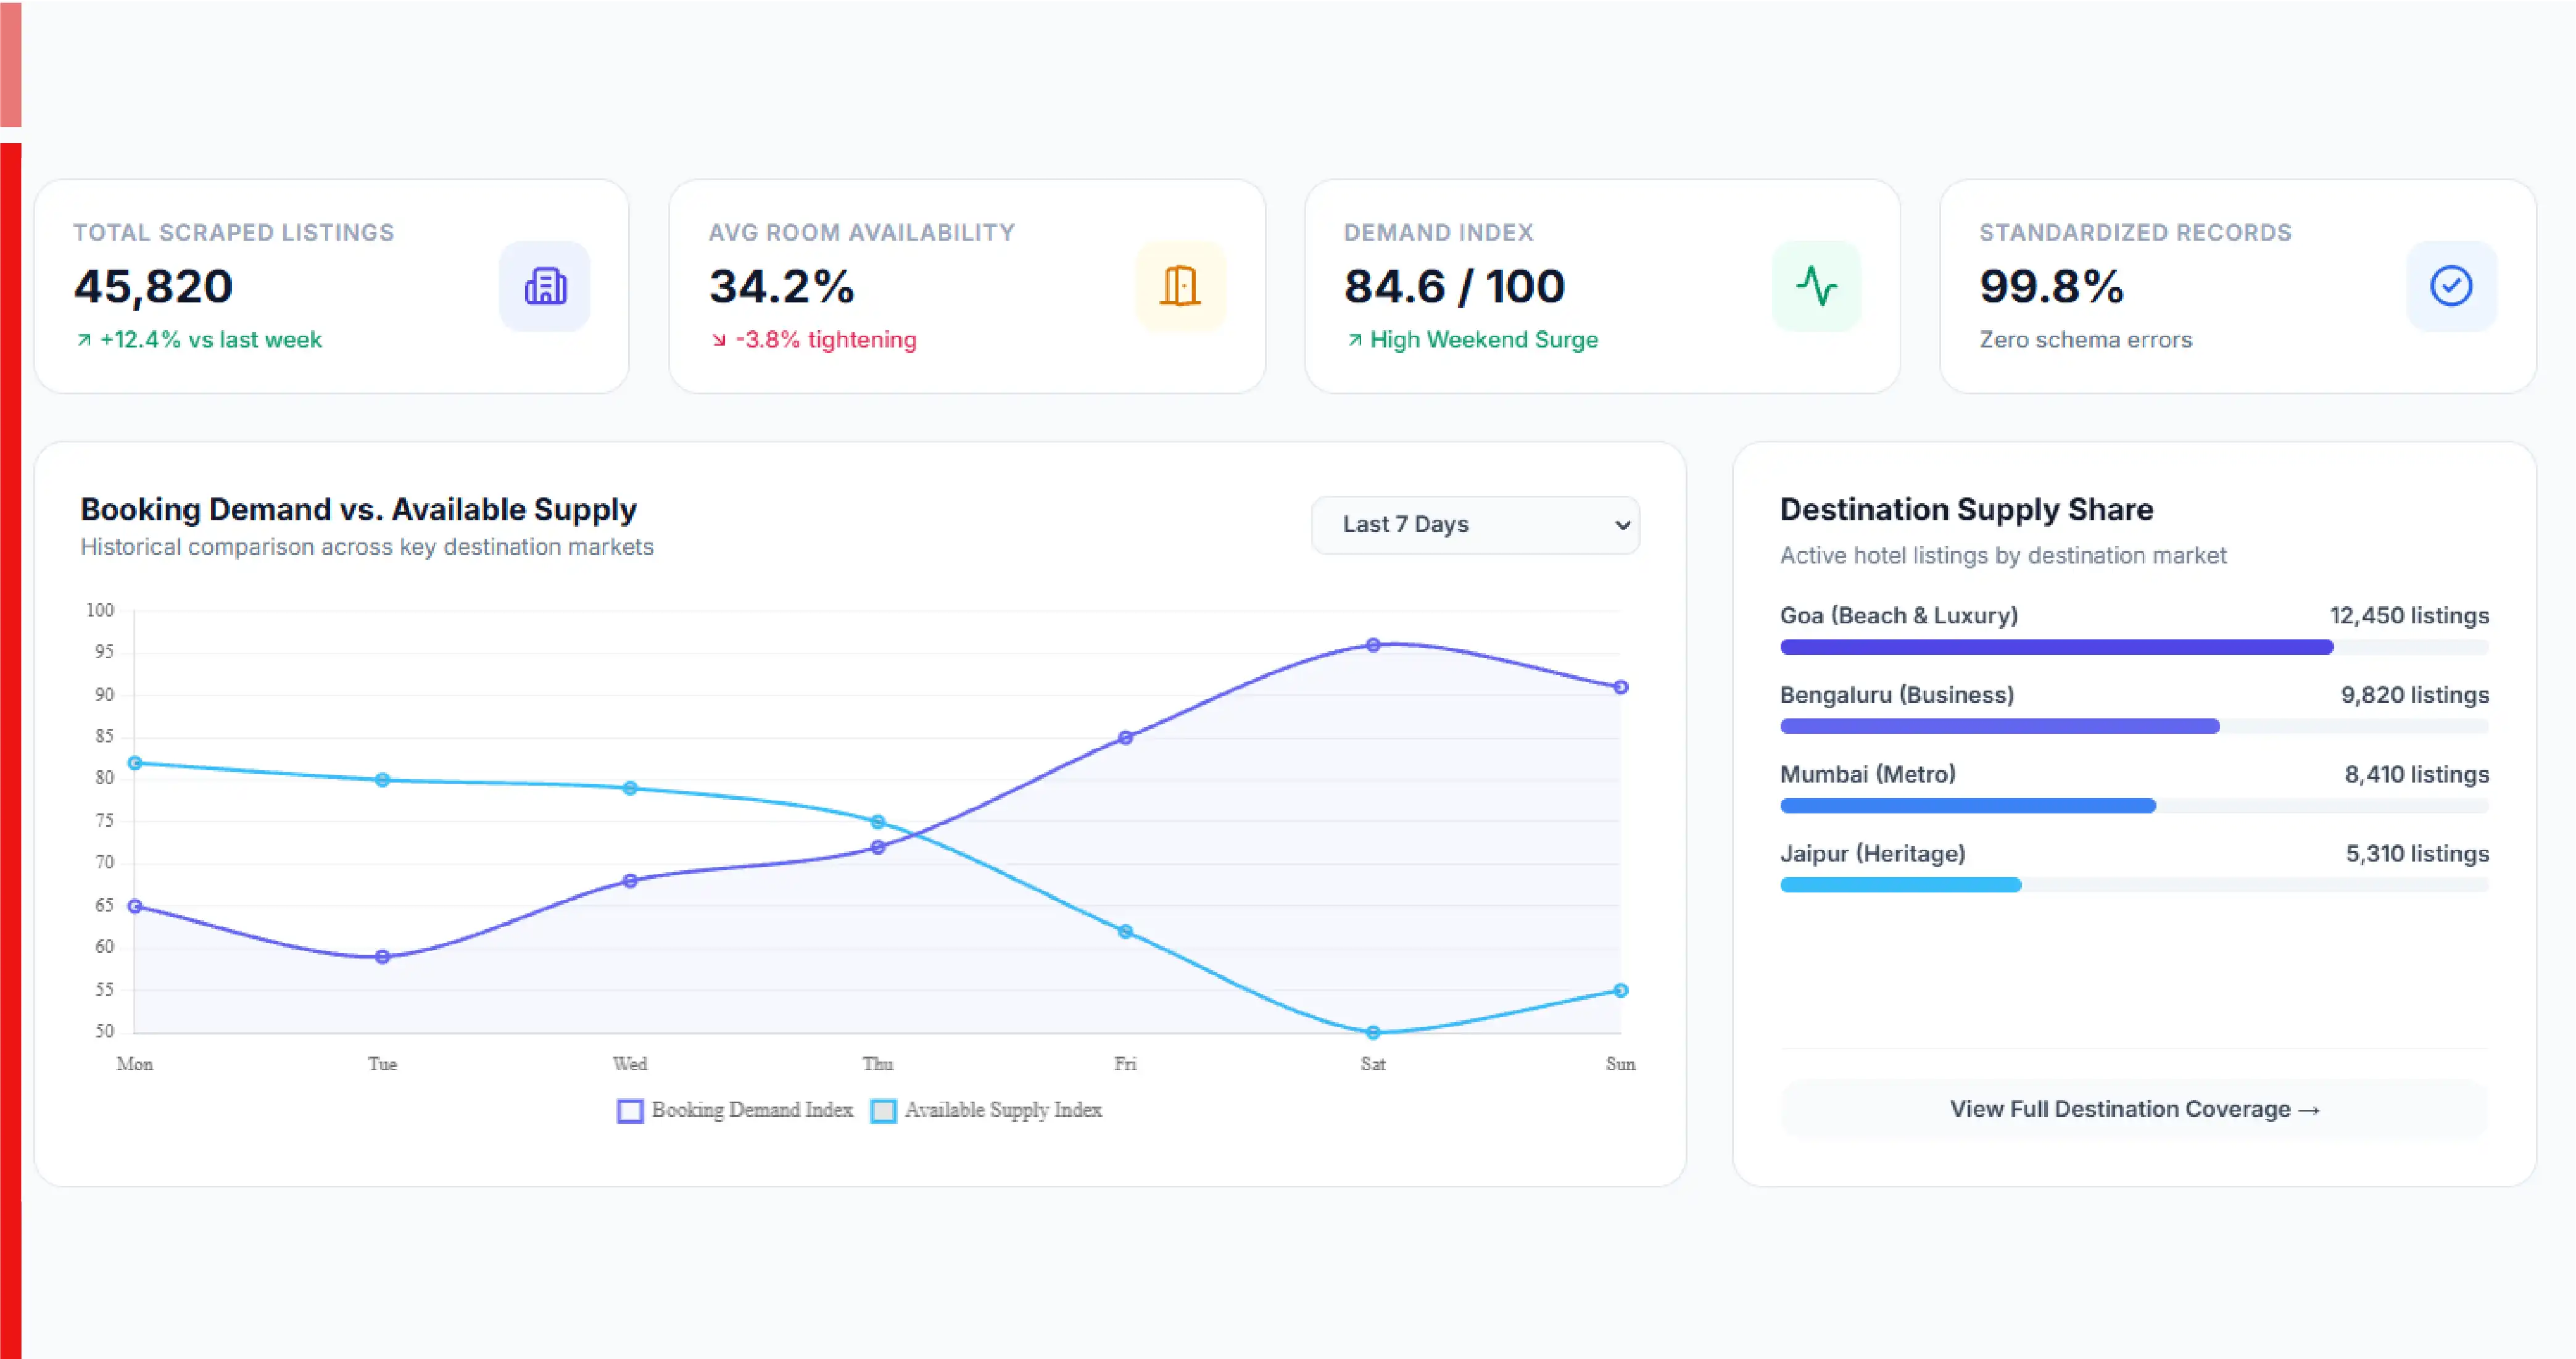
Task: Click Jaipur (Heritage) label
Action: click(1873, 854)
